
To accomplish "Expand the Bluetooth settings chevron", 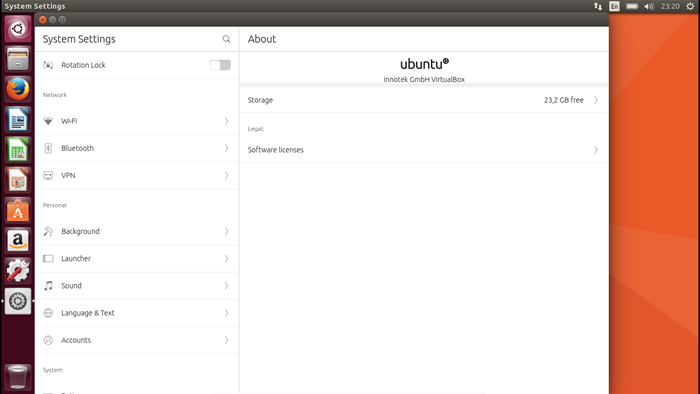I will [x=226, y=148].
